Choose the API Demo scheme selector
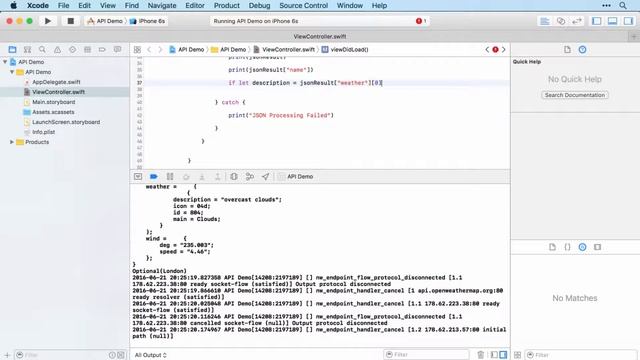This screenshot has width=640, height=360. [x=105, y=21]
